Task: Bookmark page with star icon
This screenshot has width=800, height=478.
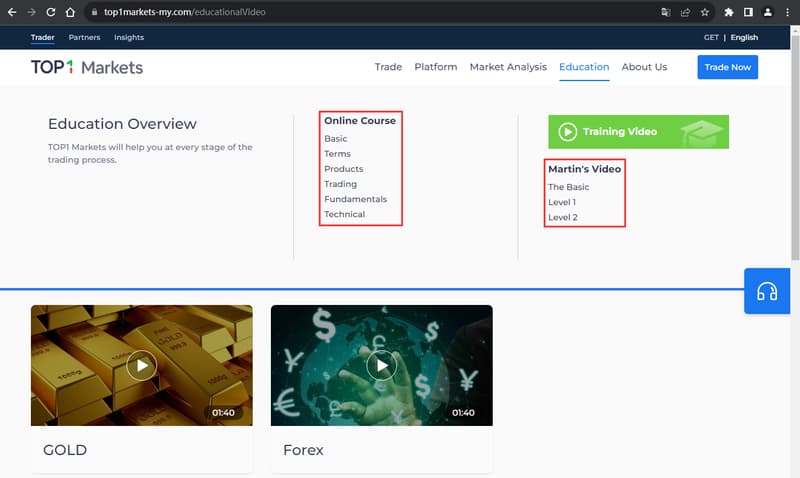Action: [705, 12]
